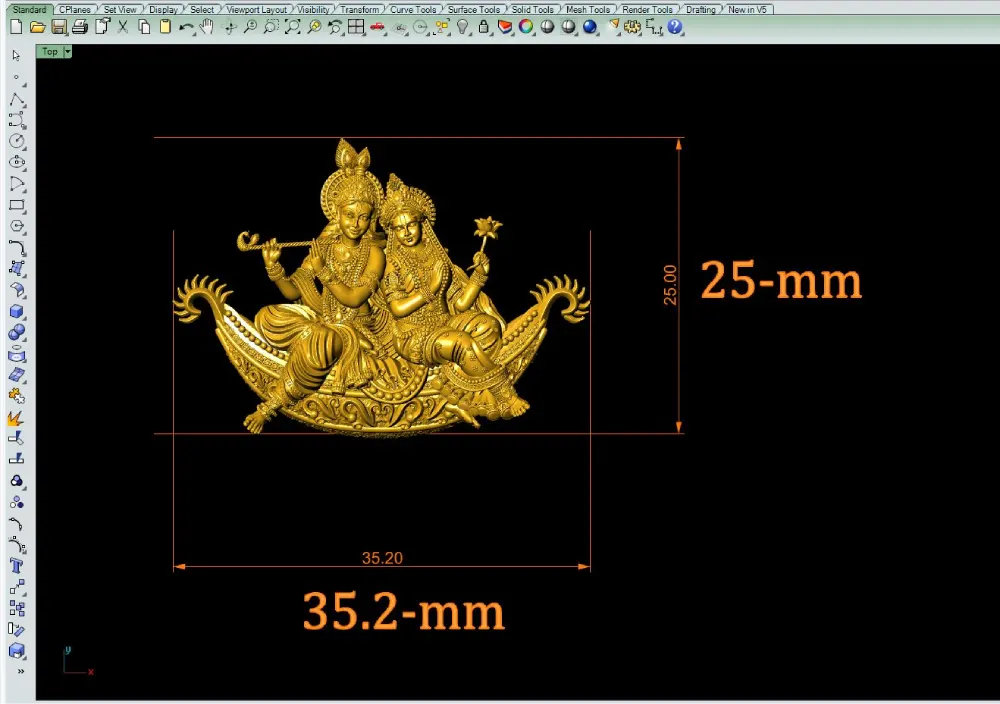Click the Paste clipboard icon
This screenshot has width=1000, height=704.
[165, 27]
